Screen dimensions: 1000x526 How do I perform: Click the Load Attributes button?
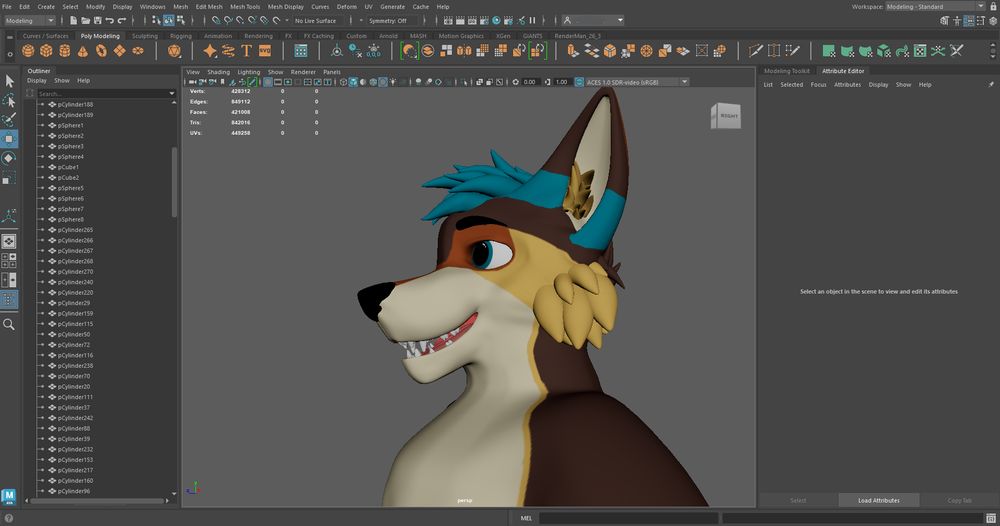[x=878, y=500]
